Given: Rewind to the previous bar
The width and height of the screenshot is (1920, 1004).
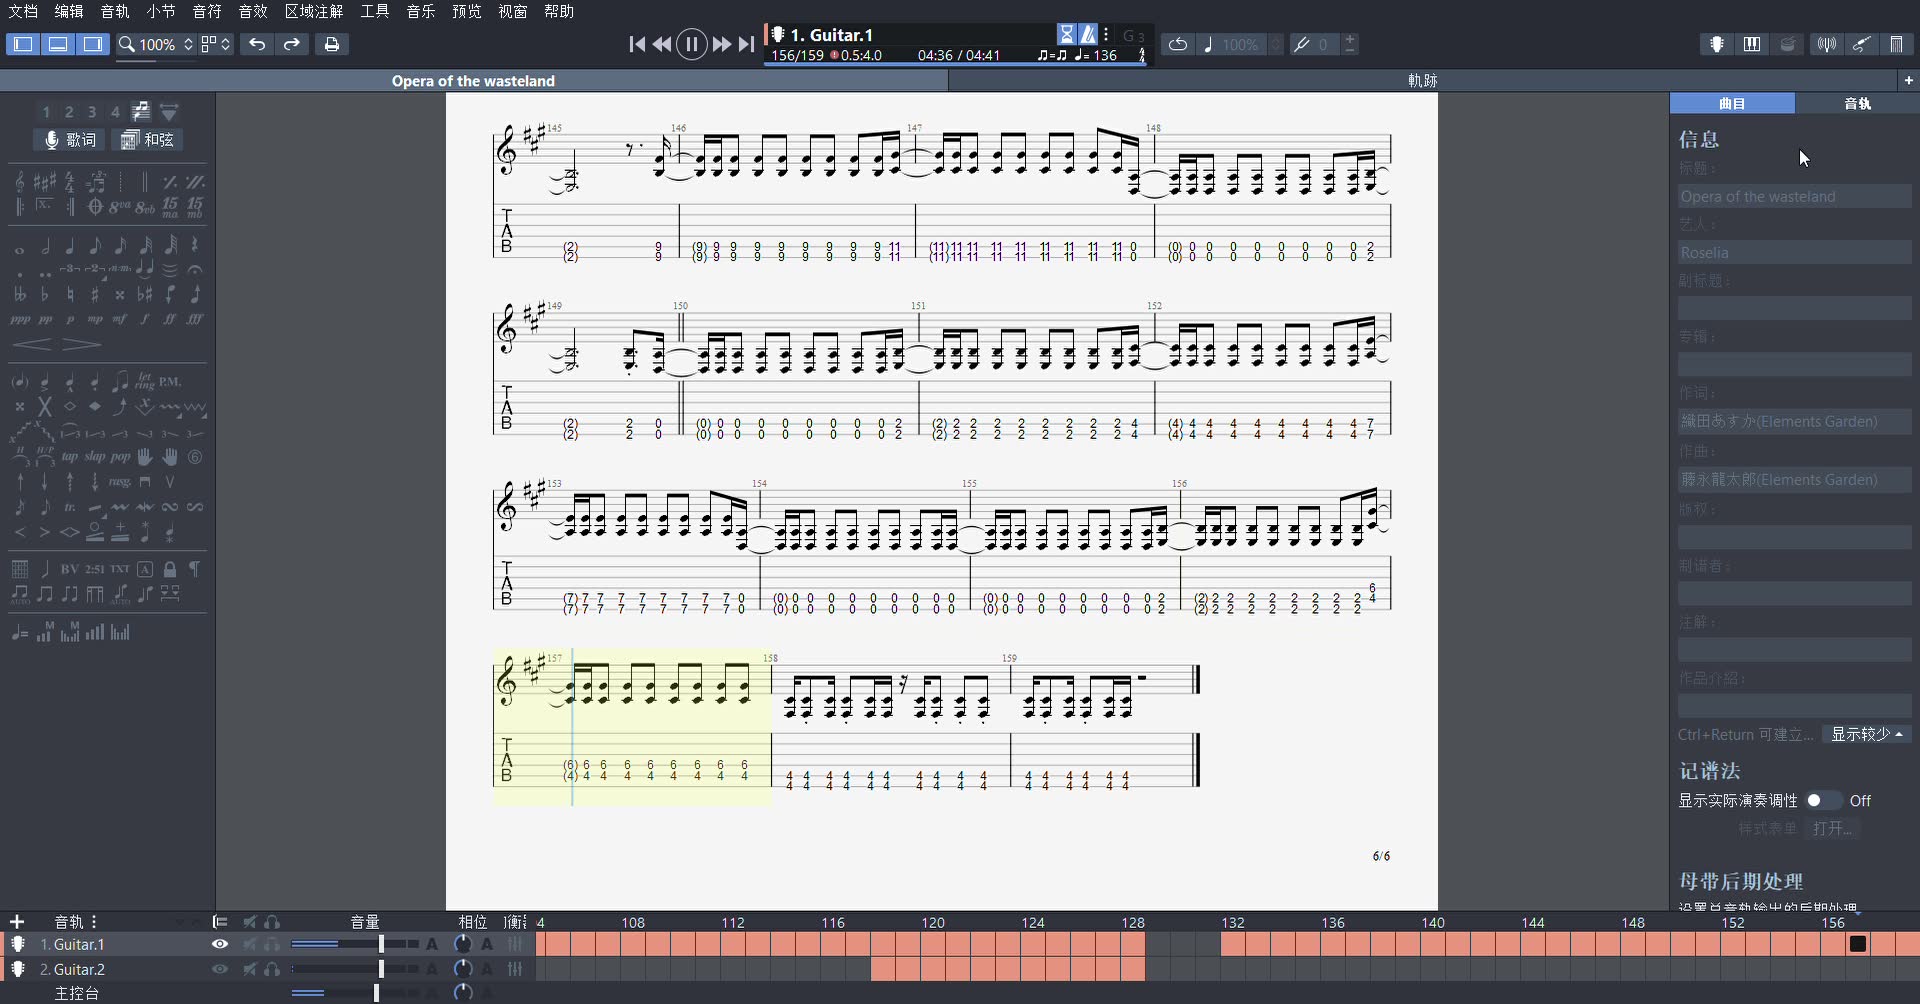Looking at the screenshot, I should click(x=662, y=44).
